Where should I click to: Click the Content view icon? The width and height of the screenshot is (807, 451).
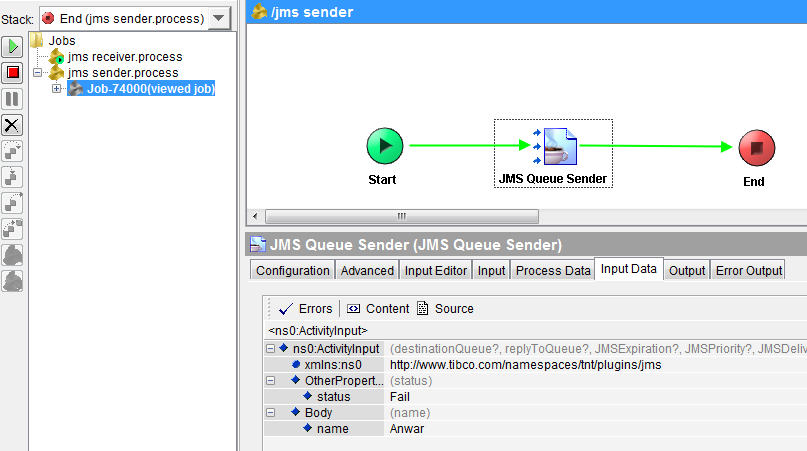click(x=353, y=308)
